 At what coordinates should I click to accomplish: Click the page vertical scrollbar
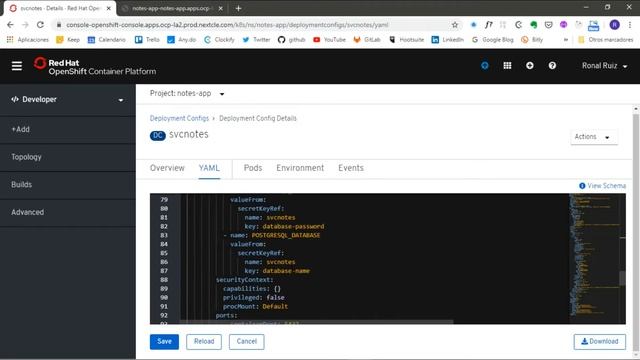coord(636,233)
